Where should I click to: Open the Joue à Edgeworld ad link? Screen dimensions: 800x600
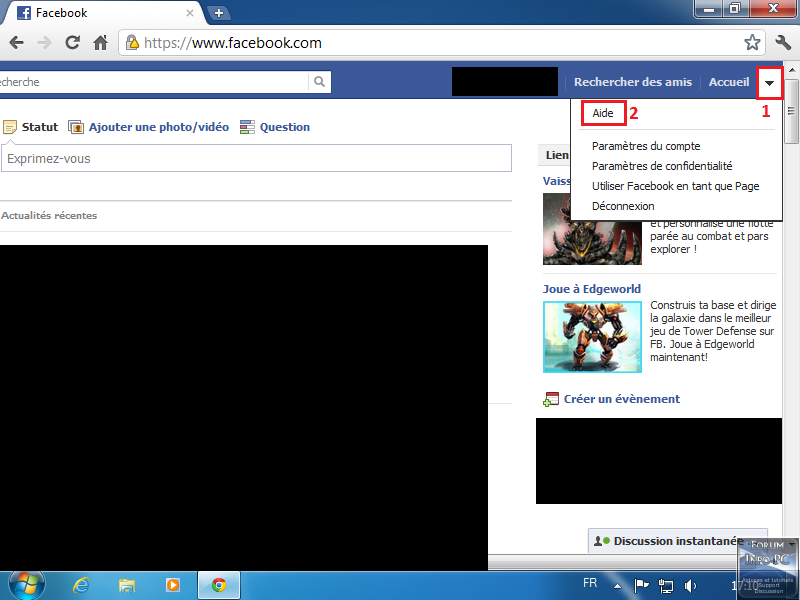tap(591, 289)
